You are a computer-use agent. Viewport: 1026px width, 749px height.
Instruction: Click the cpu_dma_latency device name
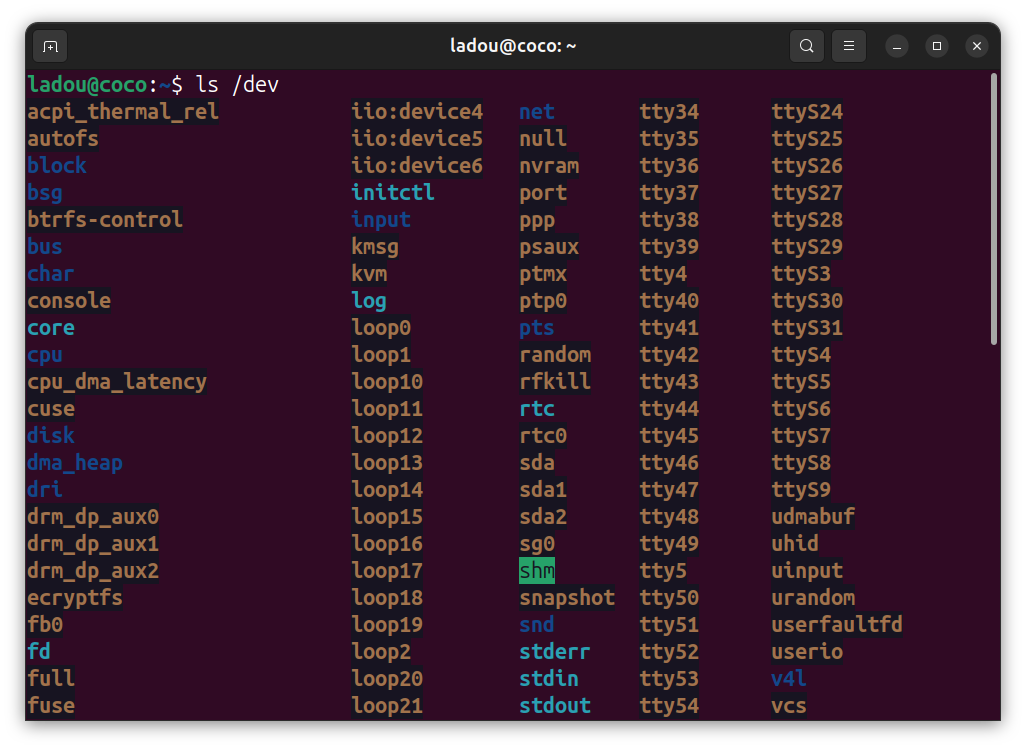click(x=117, y=382)
